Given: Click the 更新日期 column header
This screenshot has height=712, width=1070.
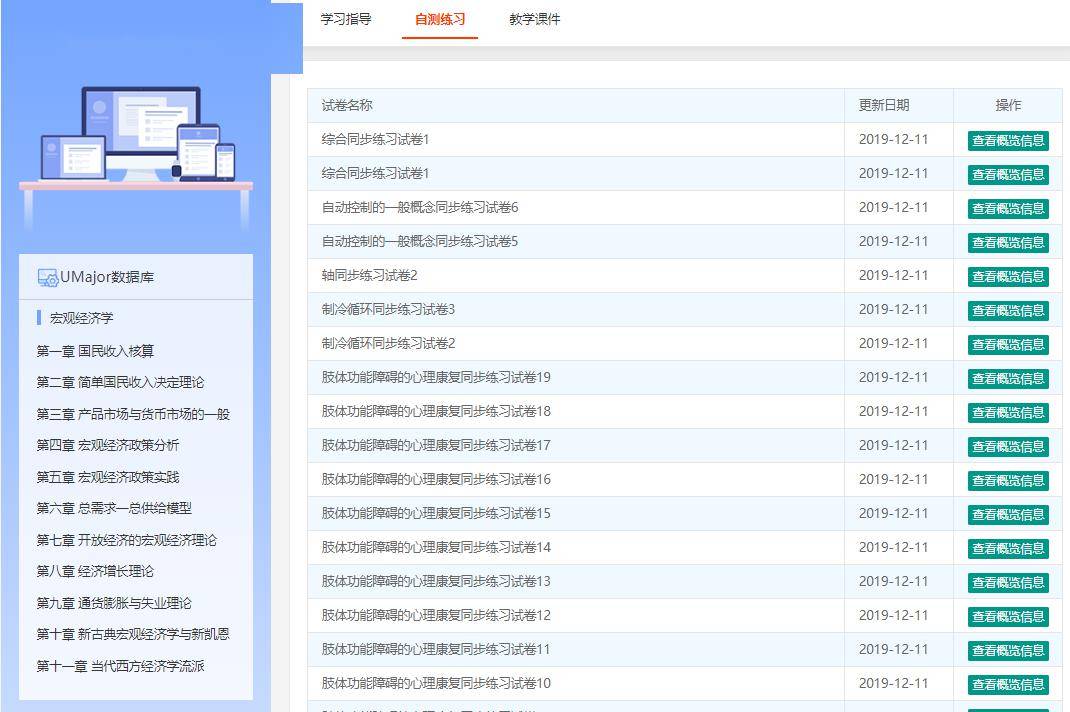Looking at the screenshot, I should pos(899,105).
